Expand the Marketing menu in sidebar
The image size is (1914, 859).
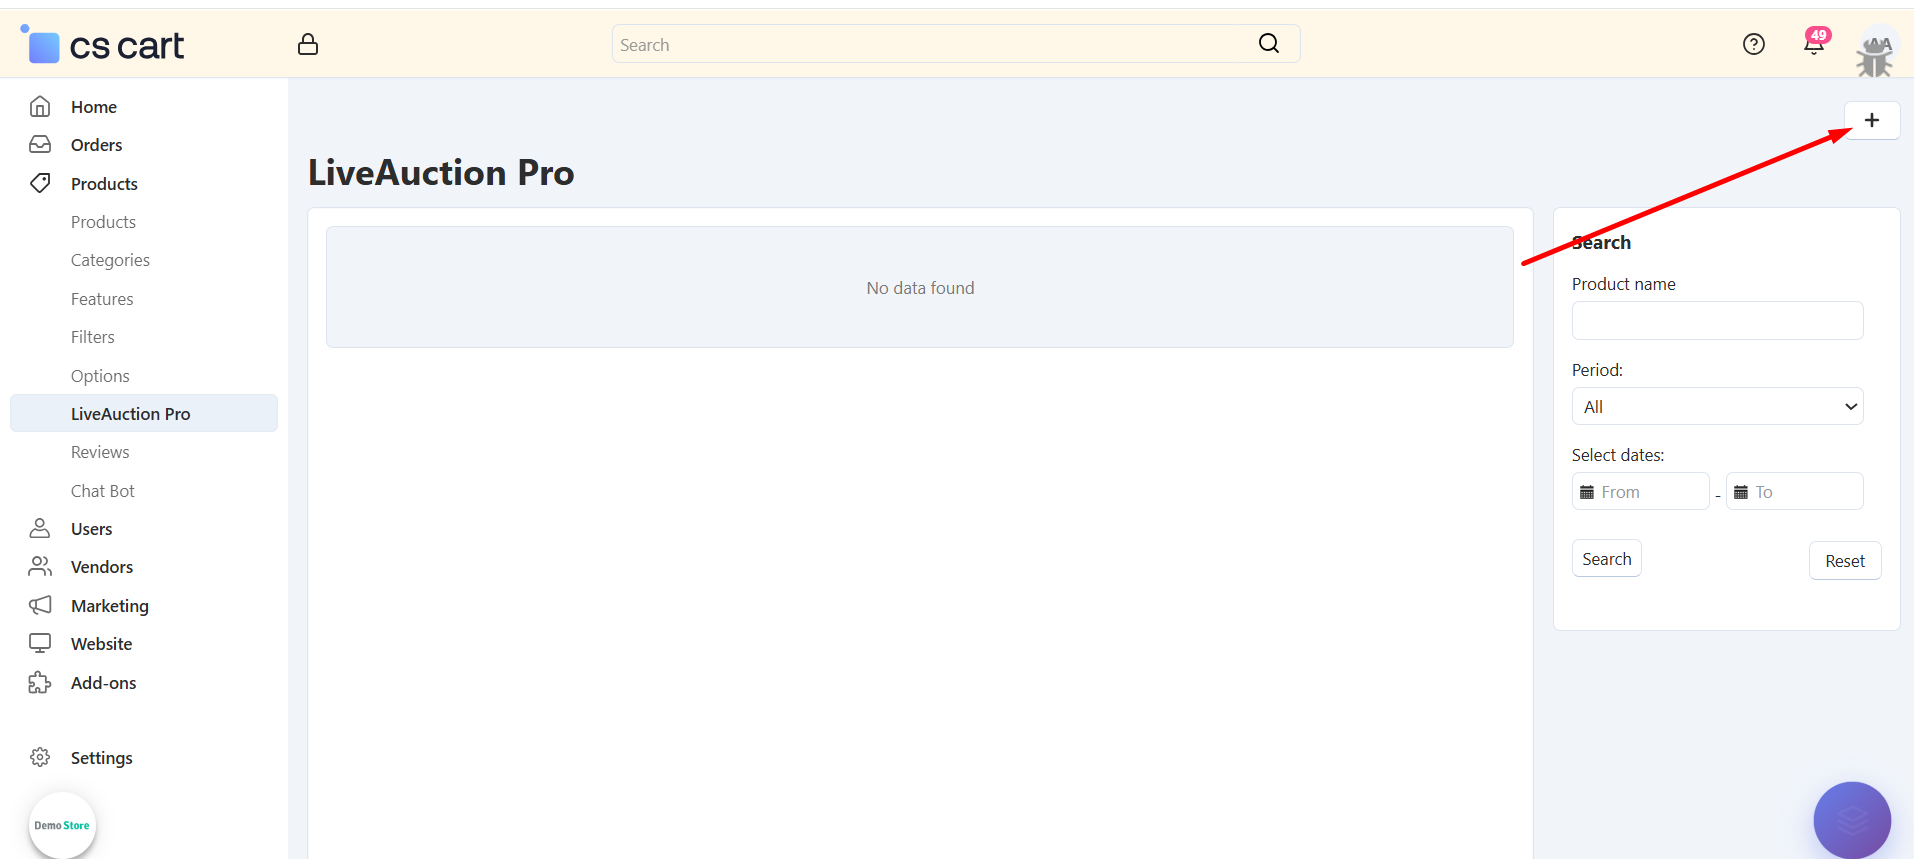tap(109, 606)
